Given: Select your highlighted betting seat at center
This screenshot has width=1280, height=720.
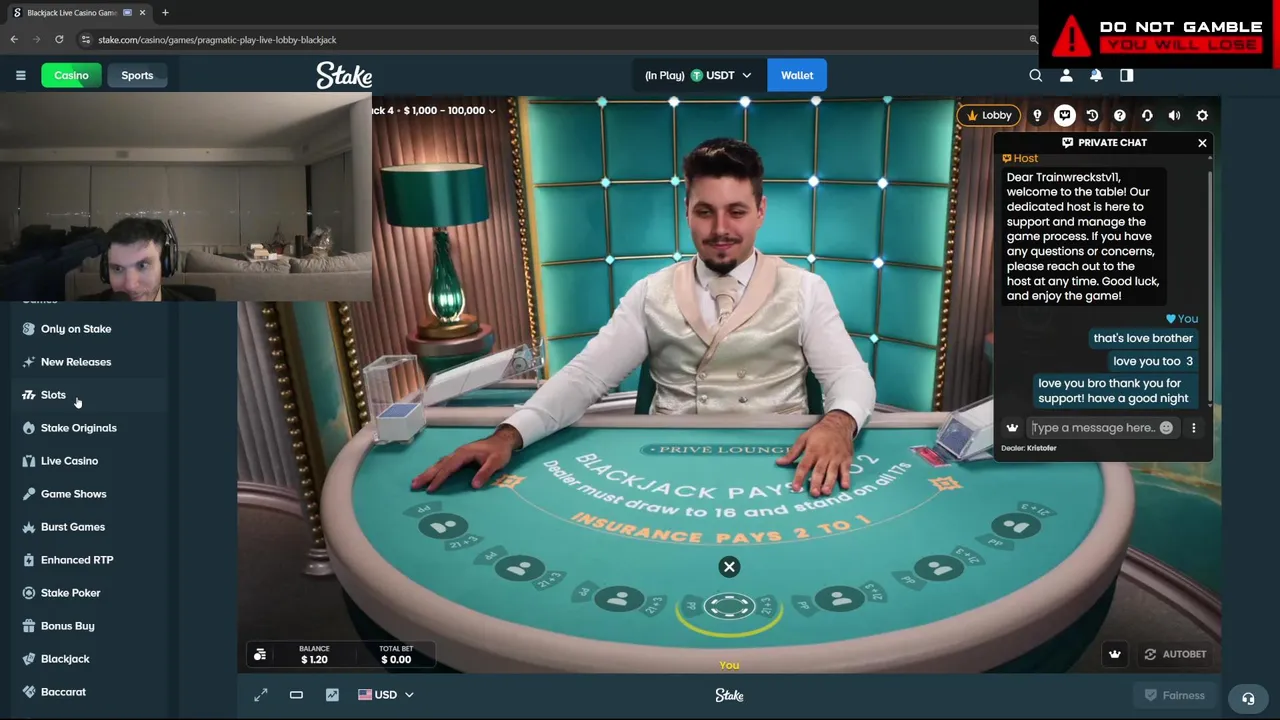Looking at the screenshot, I should [729, 607].
